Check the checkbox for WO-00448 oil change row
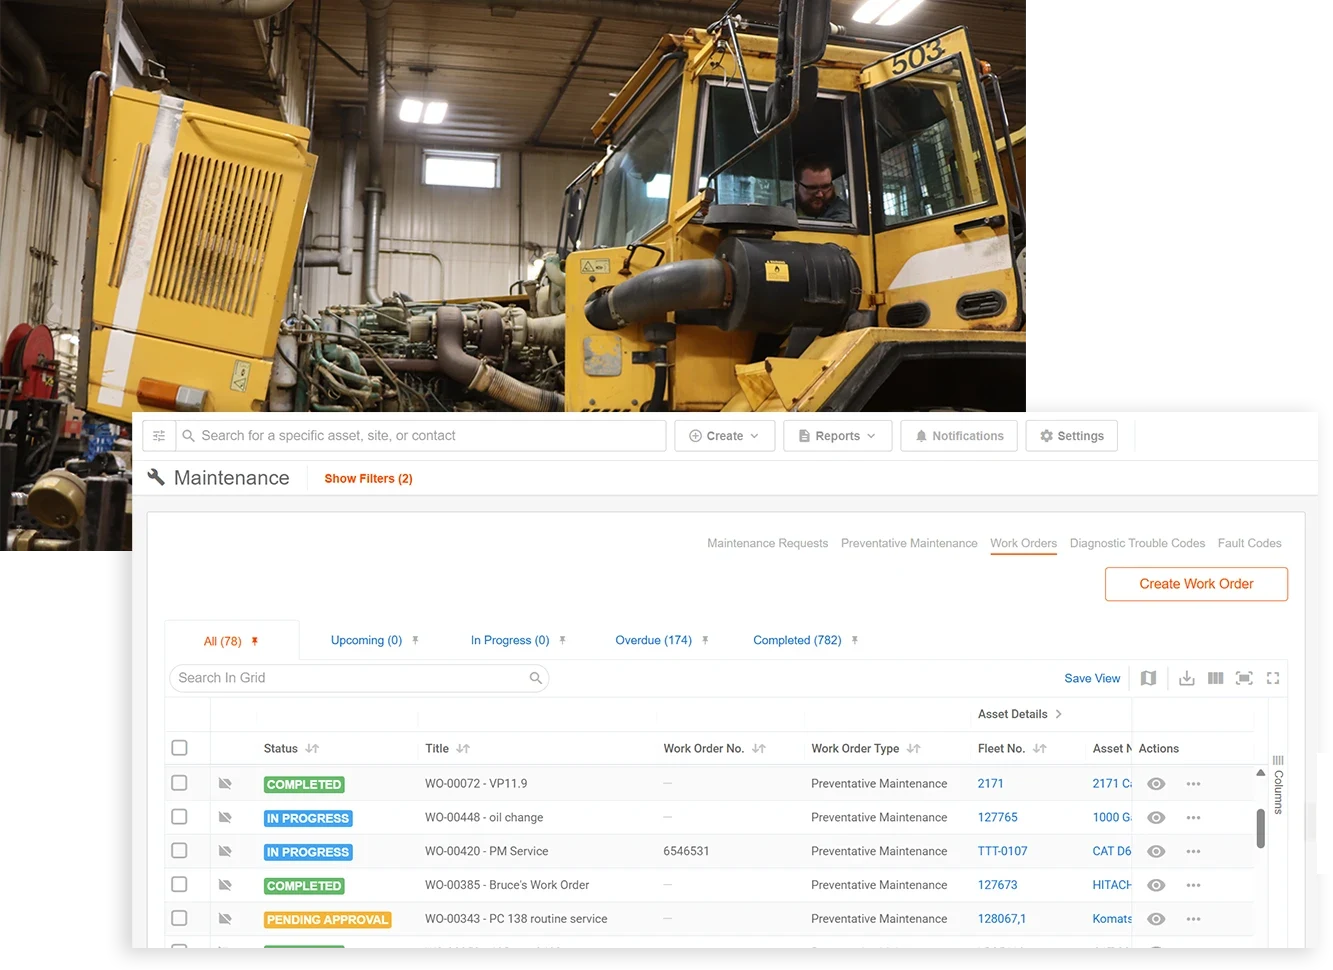This screenshot has height=970, width=1333. click(x=179, y=817)
